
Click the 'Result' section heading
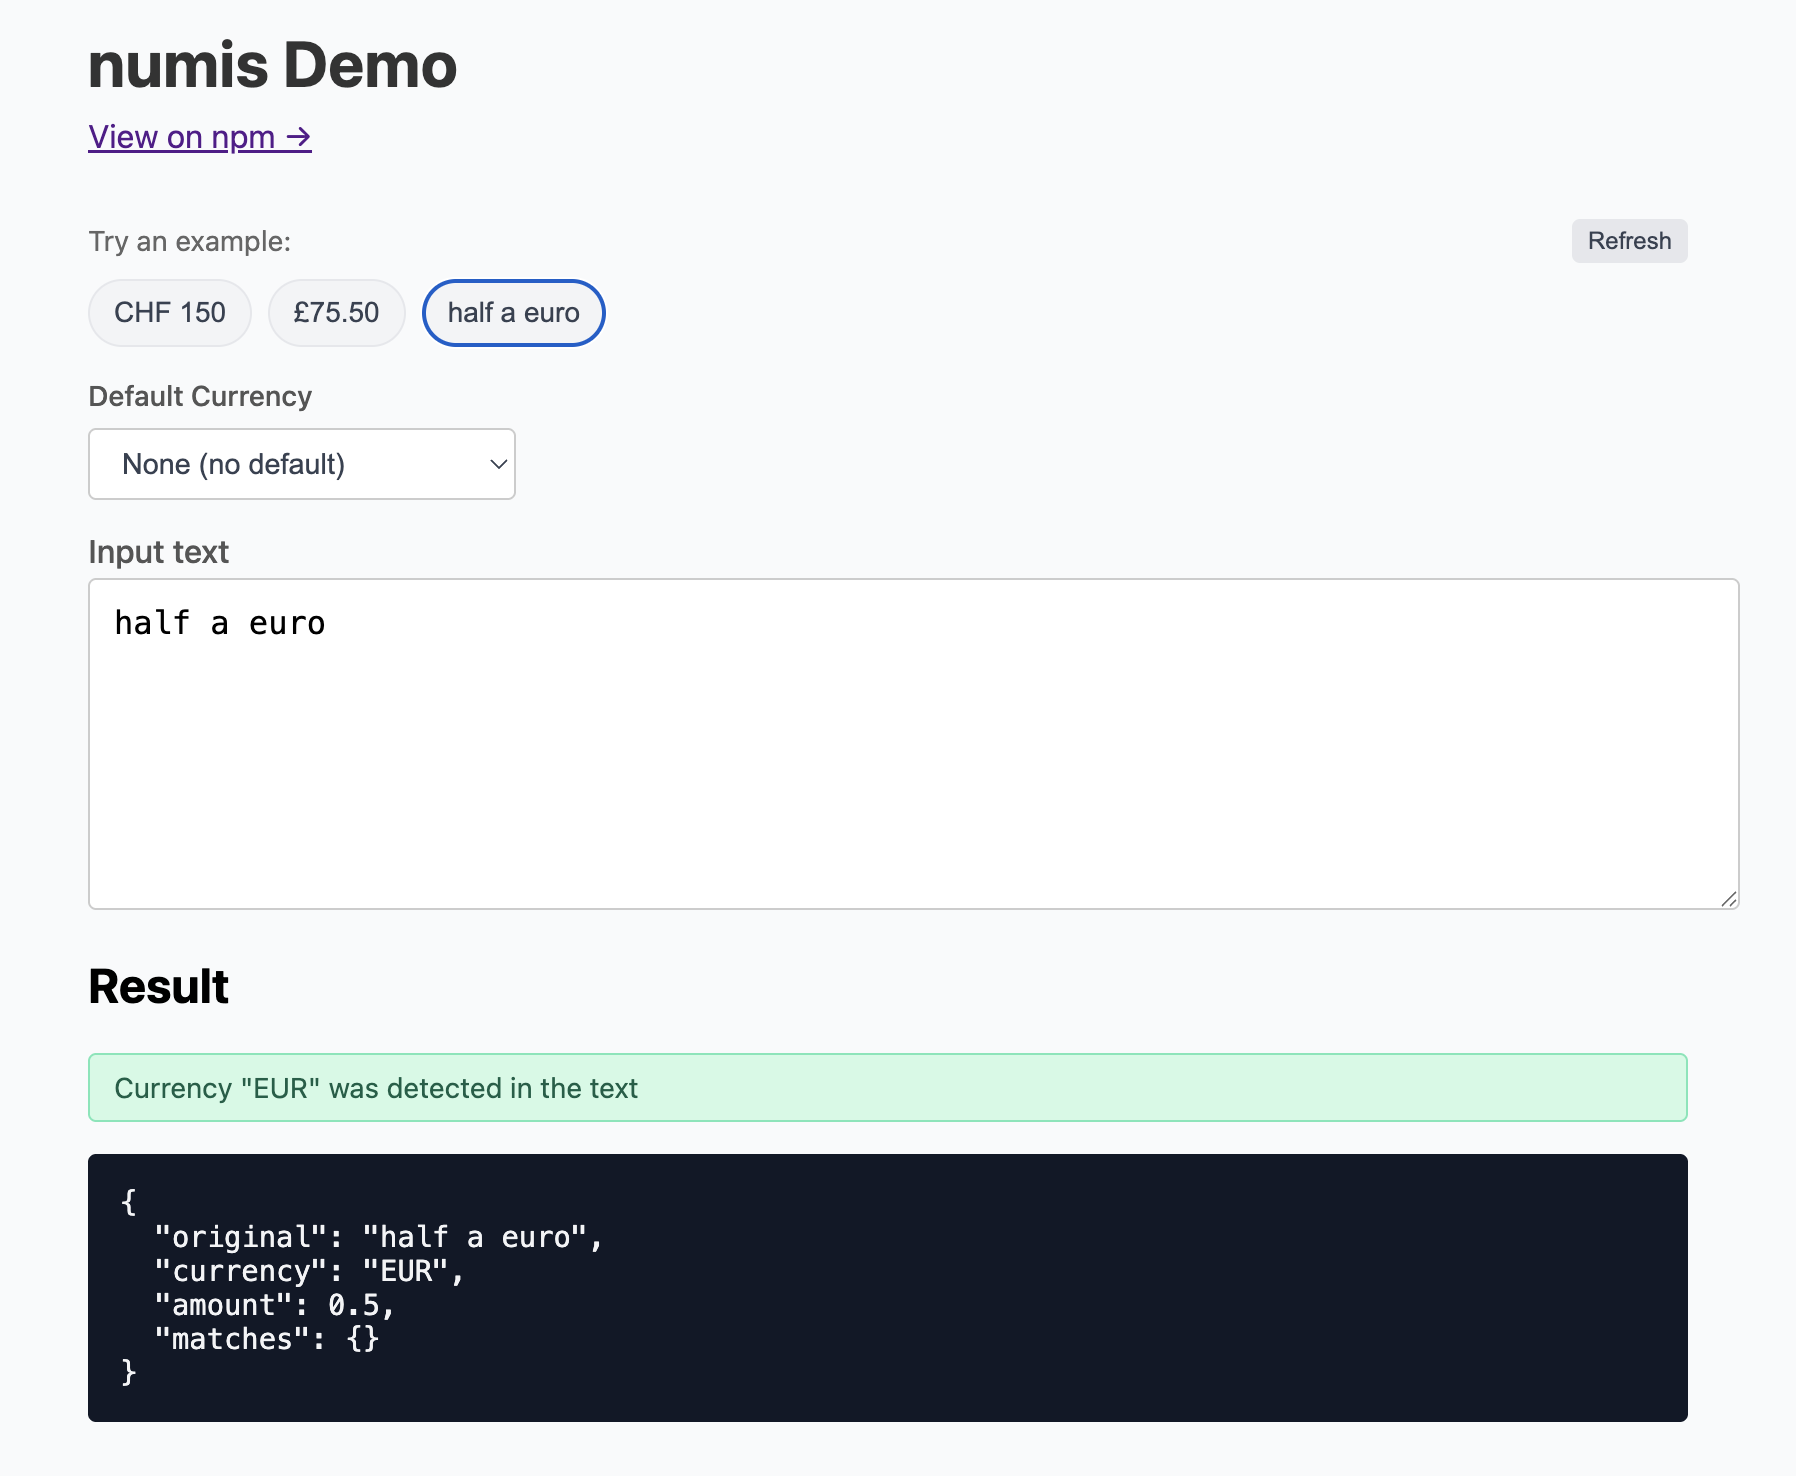pos(158,987)
